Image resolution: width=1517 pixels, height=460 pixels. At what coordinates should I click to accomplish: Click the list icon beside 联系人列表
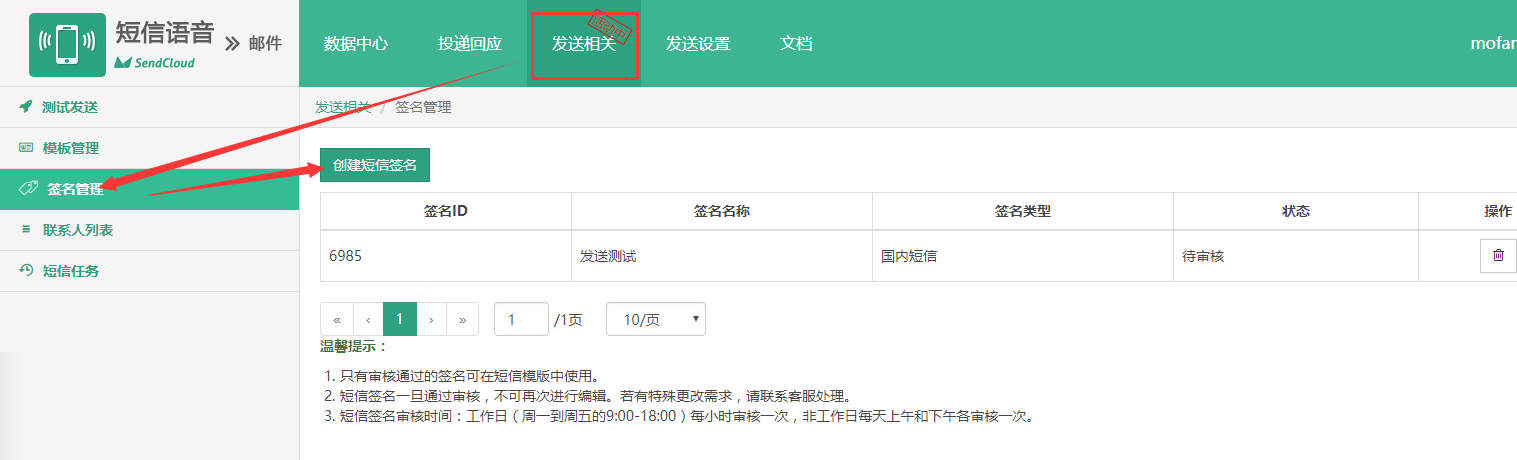26,230
